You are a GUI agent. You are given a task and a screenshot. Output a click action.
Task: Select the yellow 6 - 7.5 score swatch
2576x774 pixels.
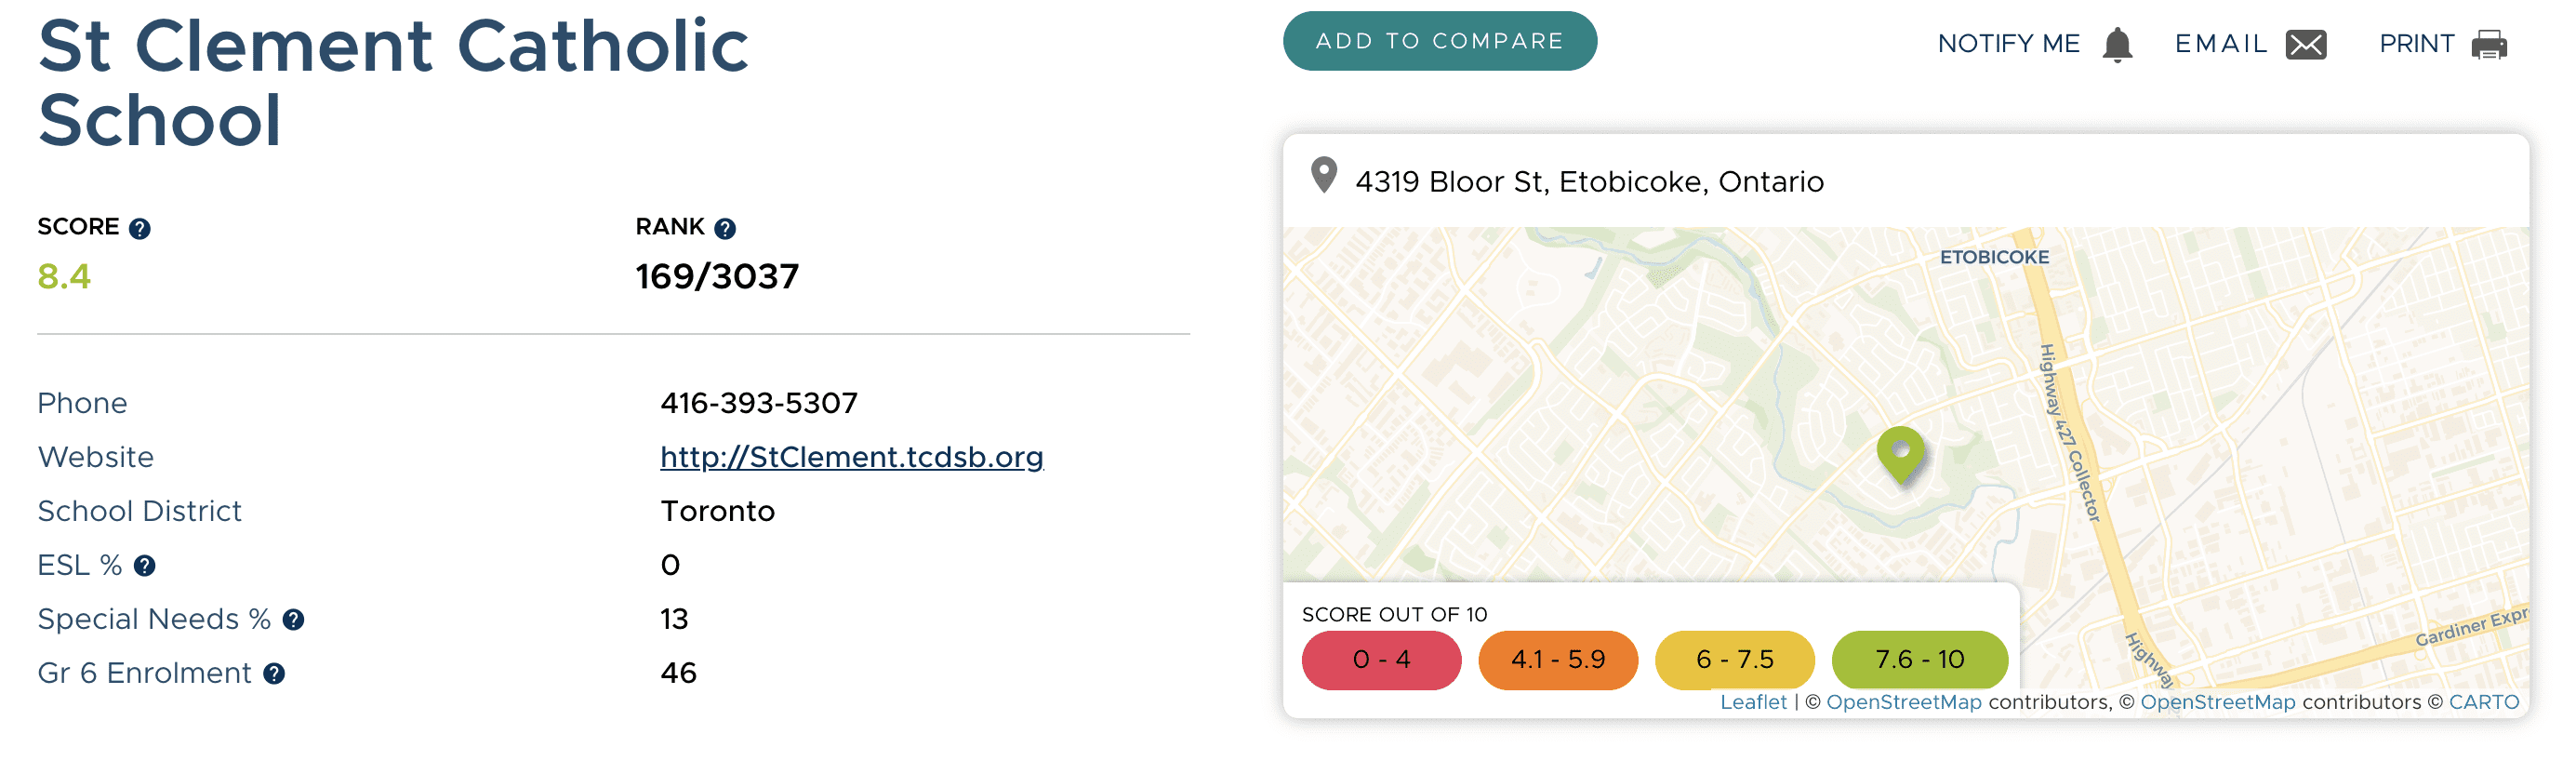tap(1734, 660)
